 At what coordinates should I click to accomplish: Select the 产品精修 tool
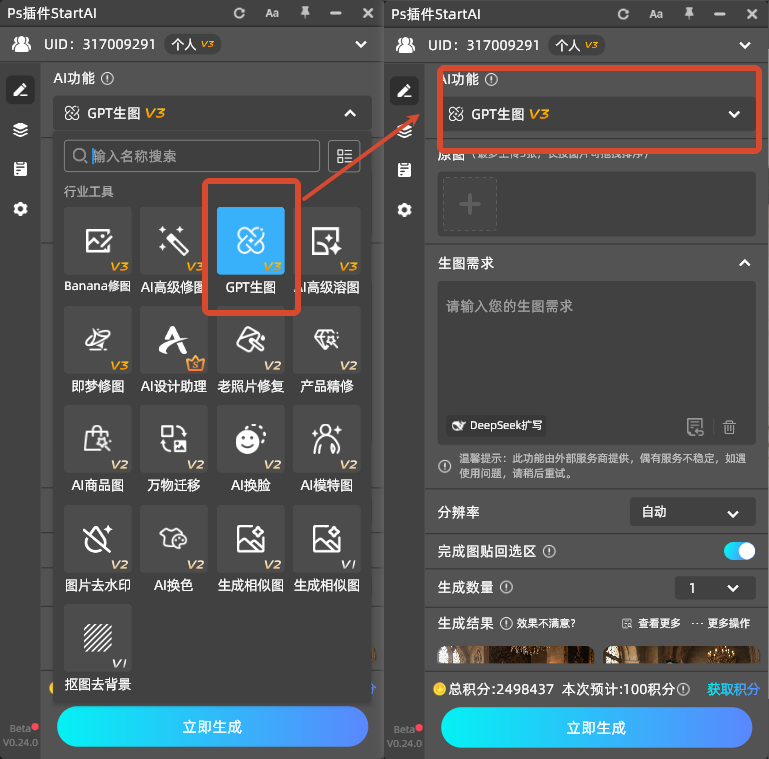click(327, 340)
